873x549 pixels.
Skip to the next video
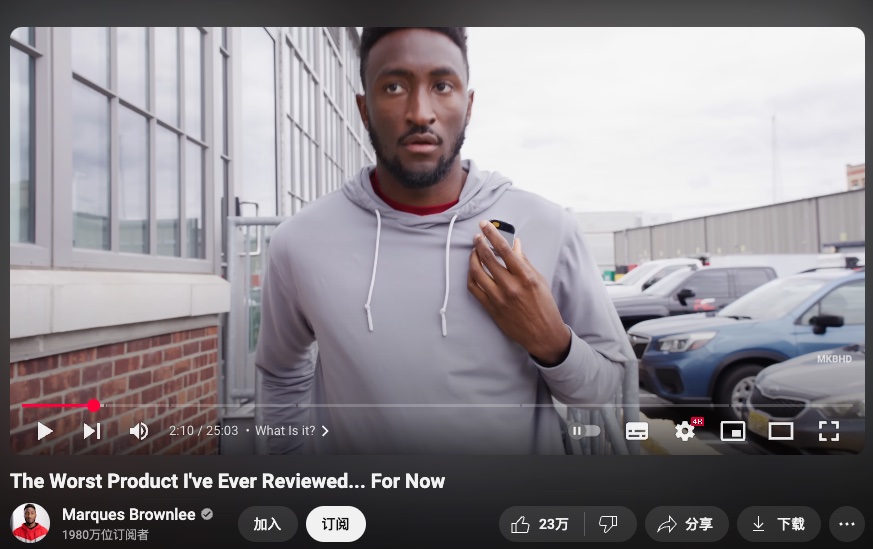[x=92, y=431]
